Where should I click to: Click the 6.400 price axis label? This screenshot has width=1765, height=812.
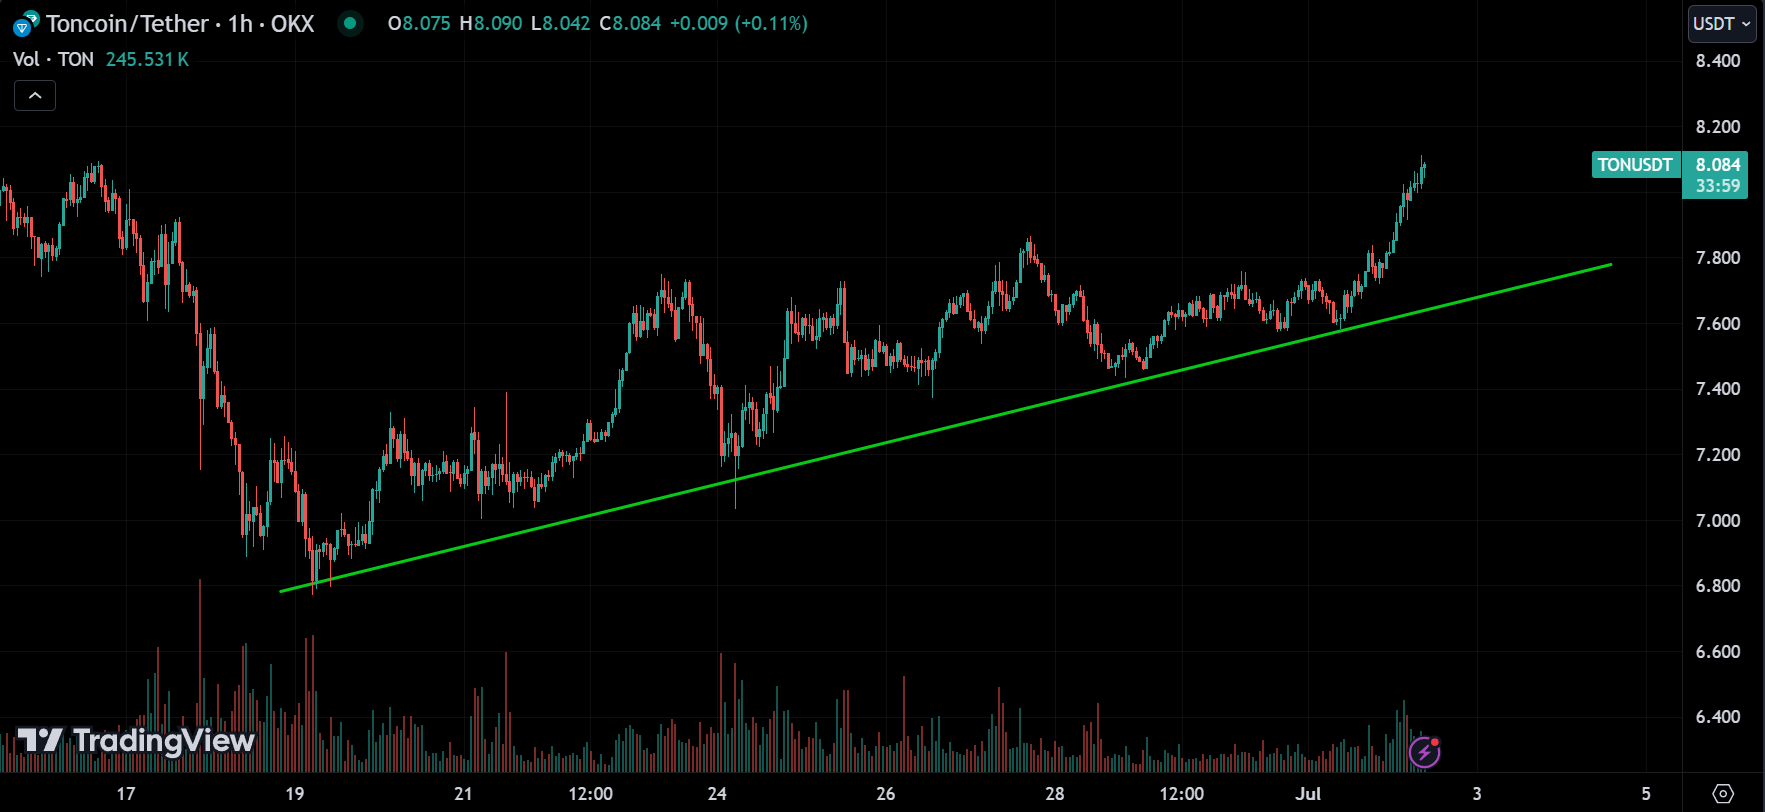pyautogui.click(x=1718, y=717)
